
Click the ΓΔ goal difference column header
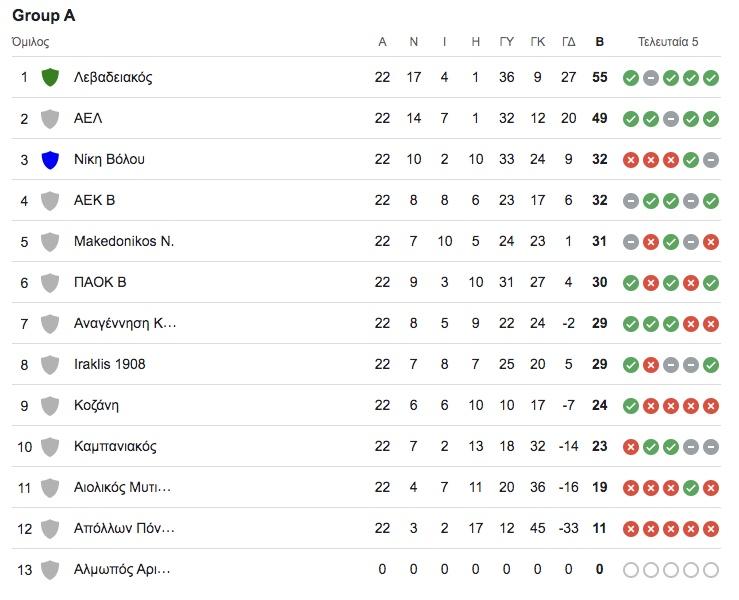click(568, 42)
